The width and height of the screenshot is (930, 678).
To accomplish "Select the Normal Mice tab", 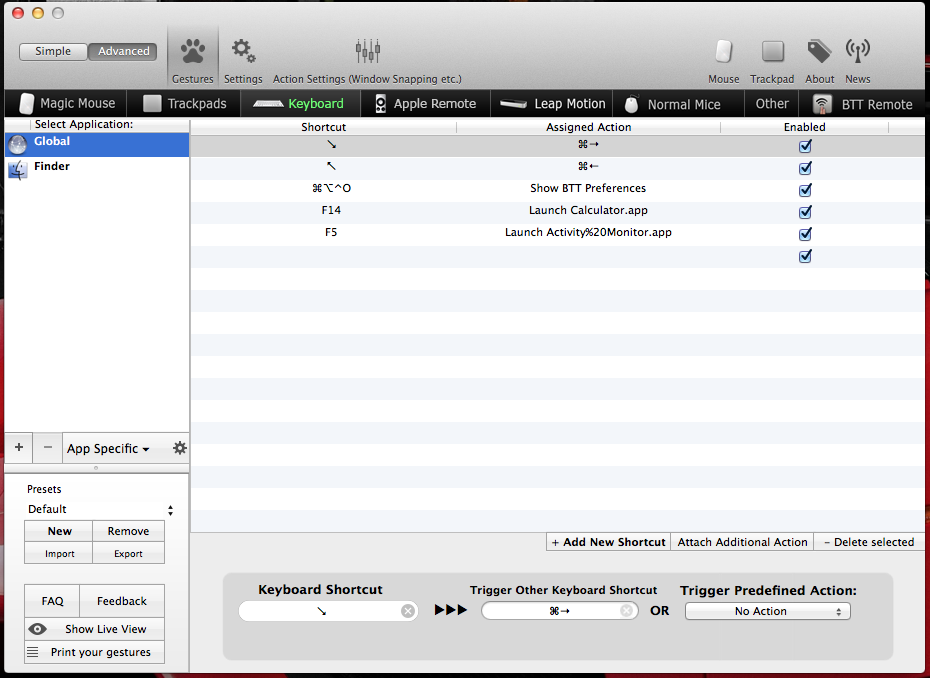I will point(678,104).
